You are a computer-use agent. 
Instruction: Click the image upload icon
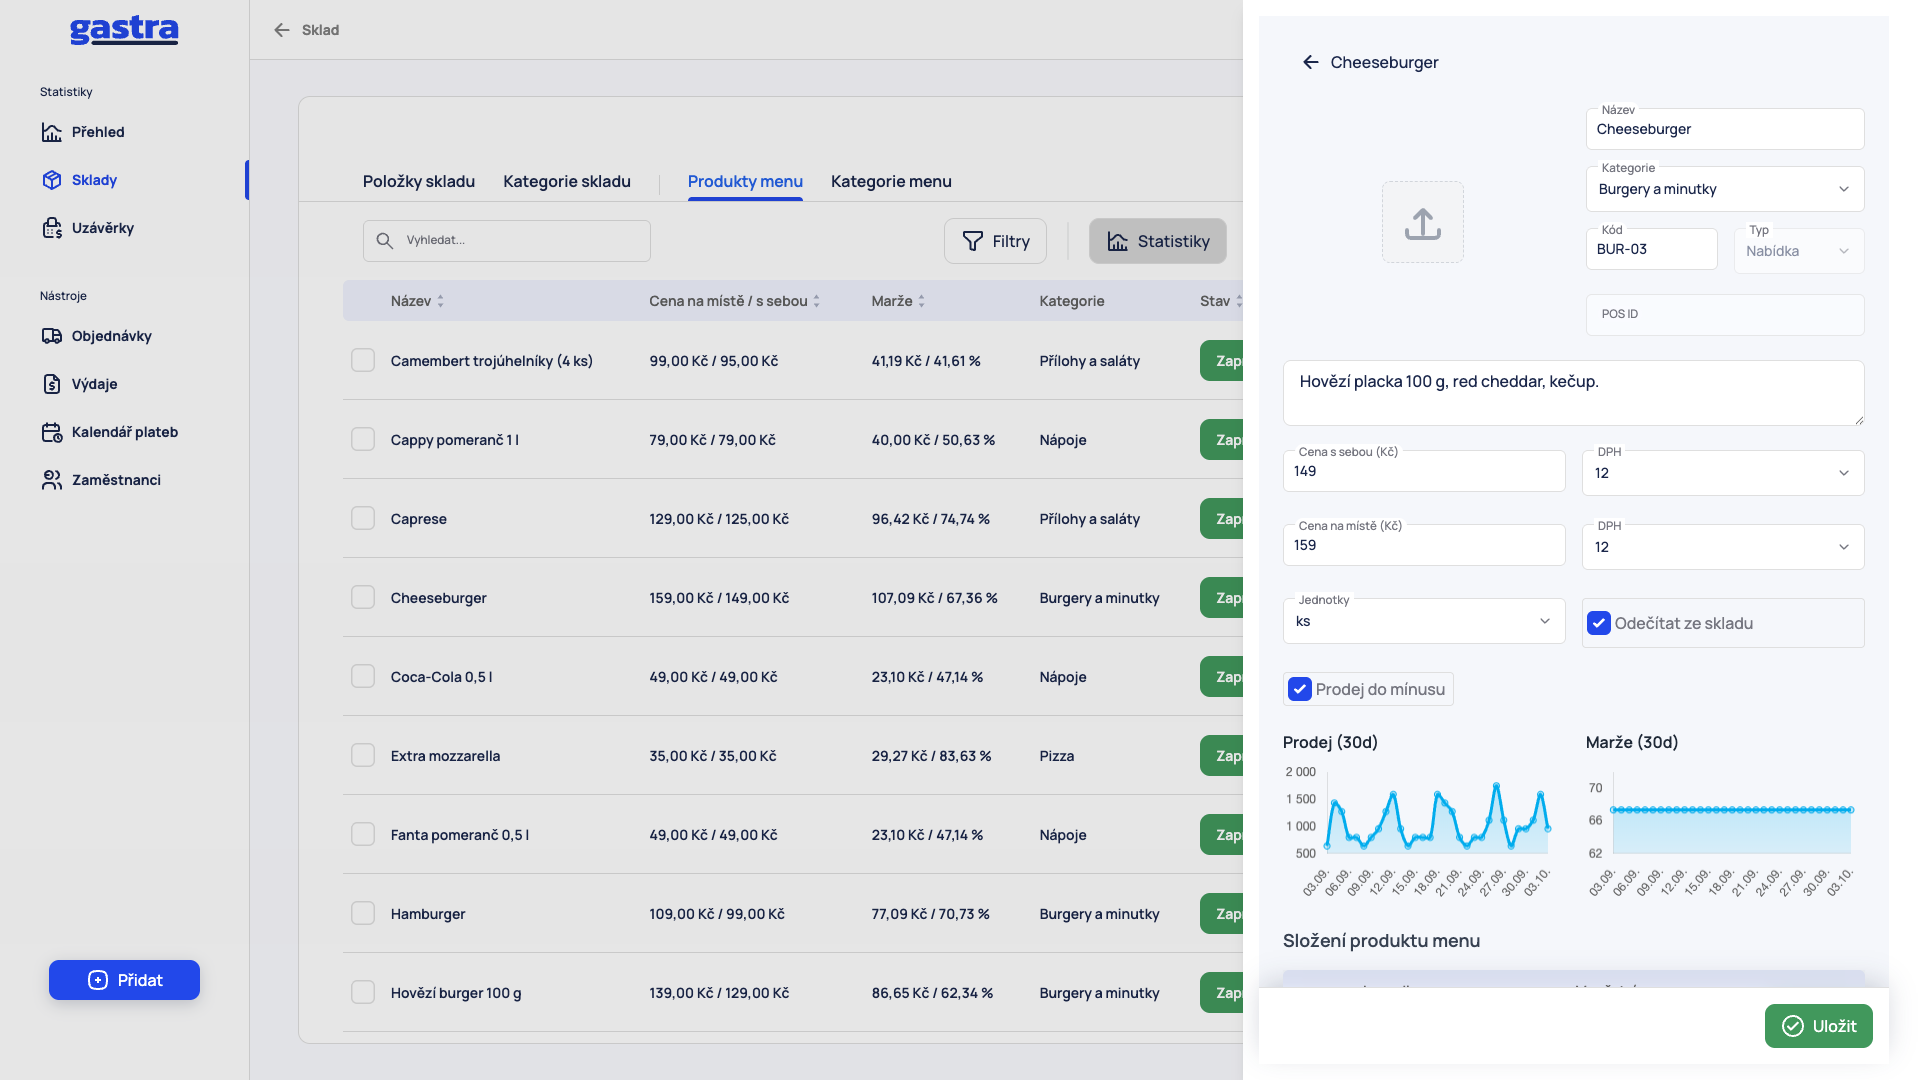[x=1423, y=222]
